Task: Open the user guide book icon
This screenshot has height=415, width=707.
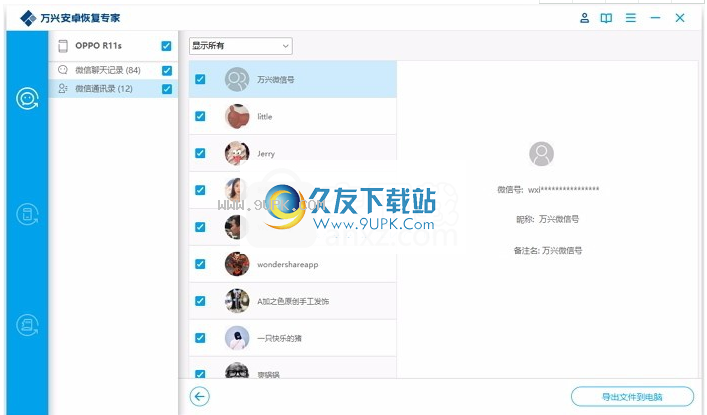Action: [606, 18]
